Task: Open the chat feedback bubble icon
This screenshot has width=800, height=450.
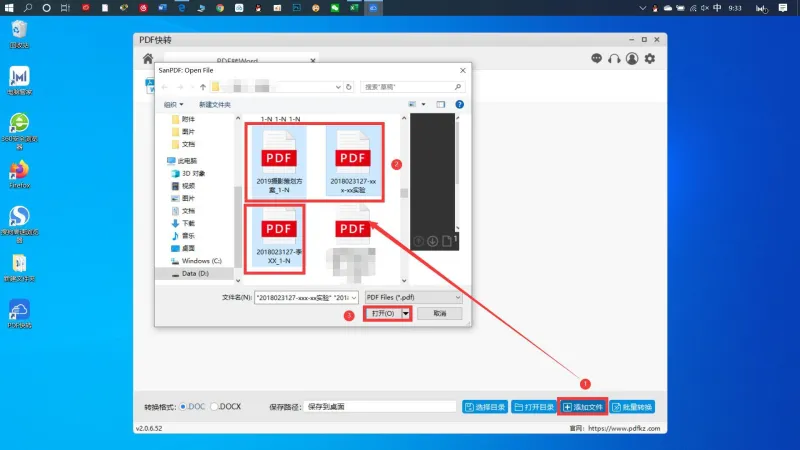Action: pyautogui.click(x=596, y=58)
